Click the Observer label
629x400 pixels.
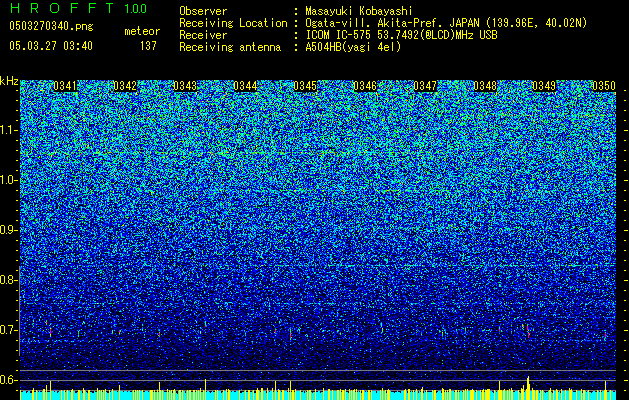203,11
